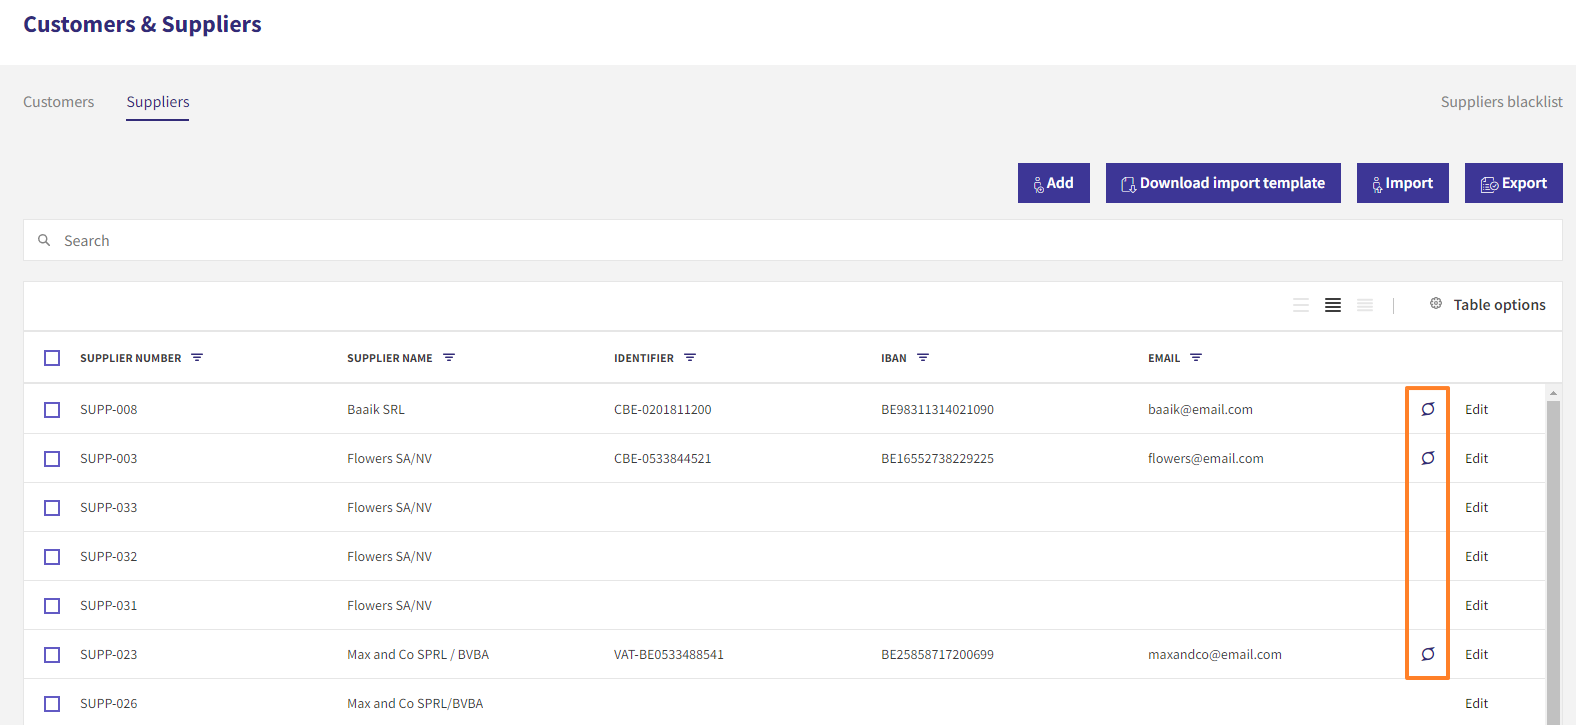
Task: Click Max and Co SPRL / BVBA name
Action: [418, 654]
